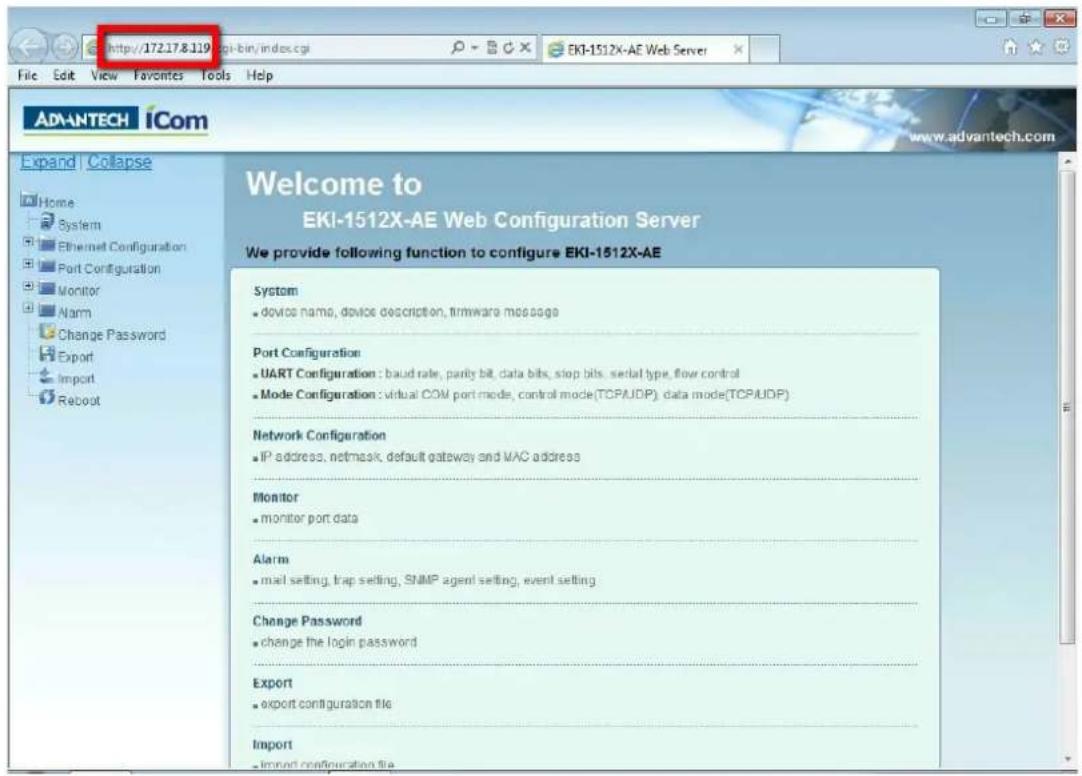The image size is (1082, 776).
Task: Click the Export heading in content
Action: click(x=273, y=683)
